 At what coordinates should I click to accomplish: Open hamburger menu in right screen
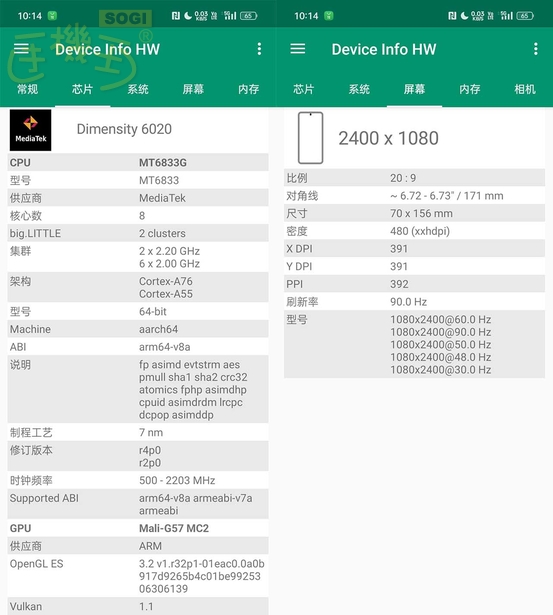[298, 49]
